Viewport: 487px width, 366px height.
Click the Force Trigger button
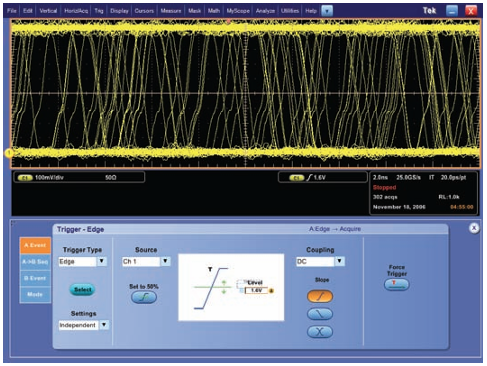(x=397, y=284)
